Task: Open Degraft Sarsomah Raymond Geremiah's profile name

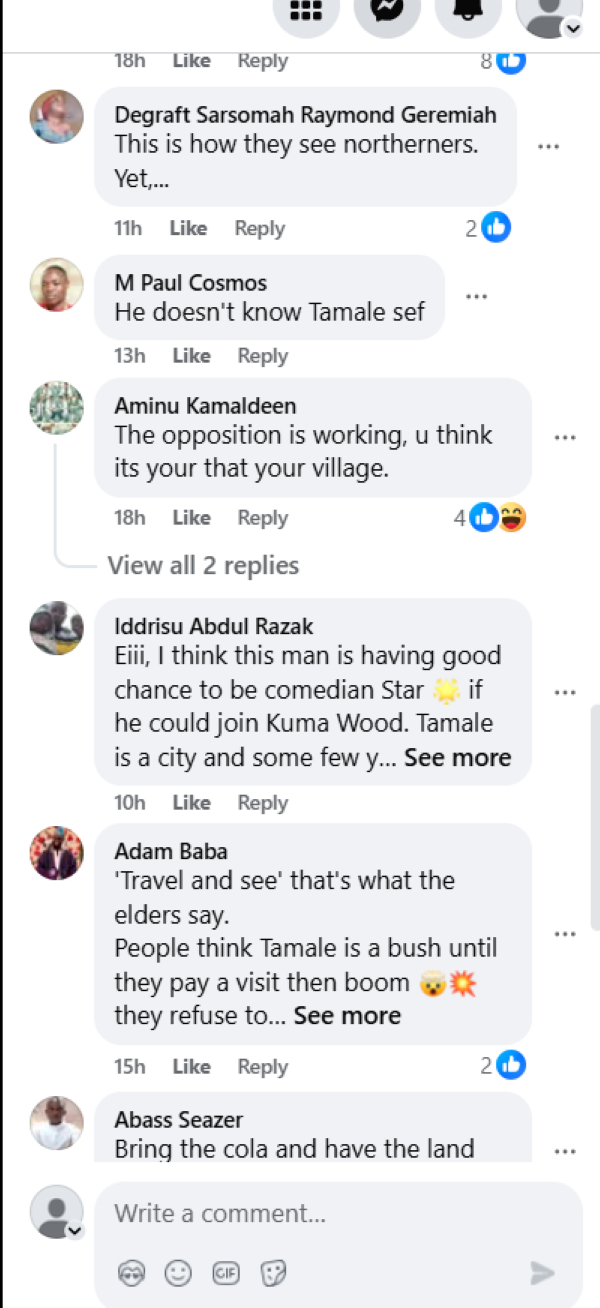Action: [x=305, y=115]
